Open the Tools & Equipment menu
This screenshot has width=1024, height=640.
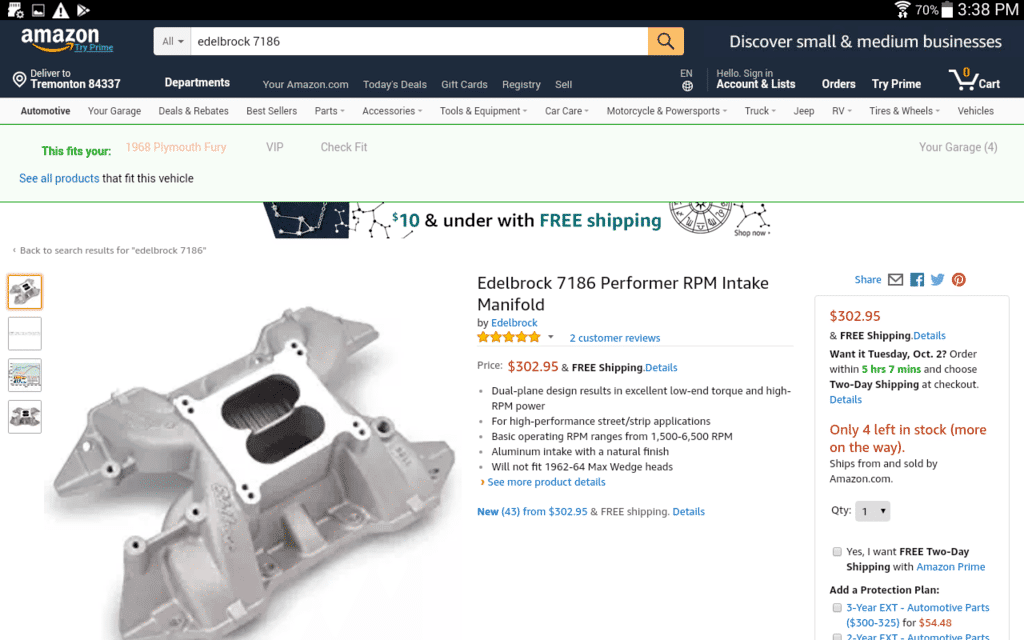click(484, 111)
